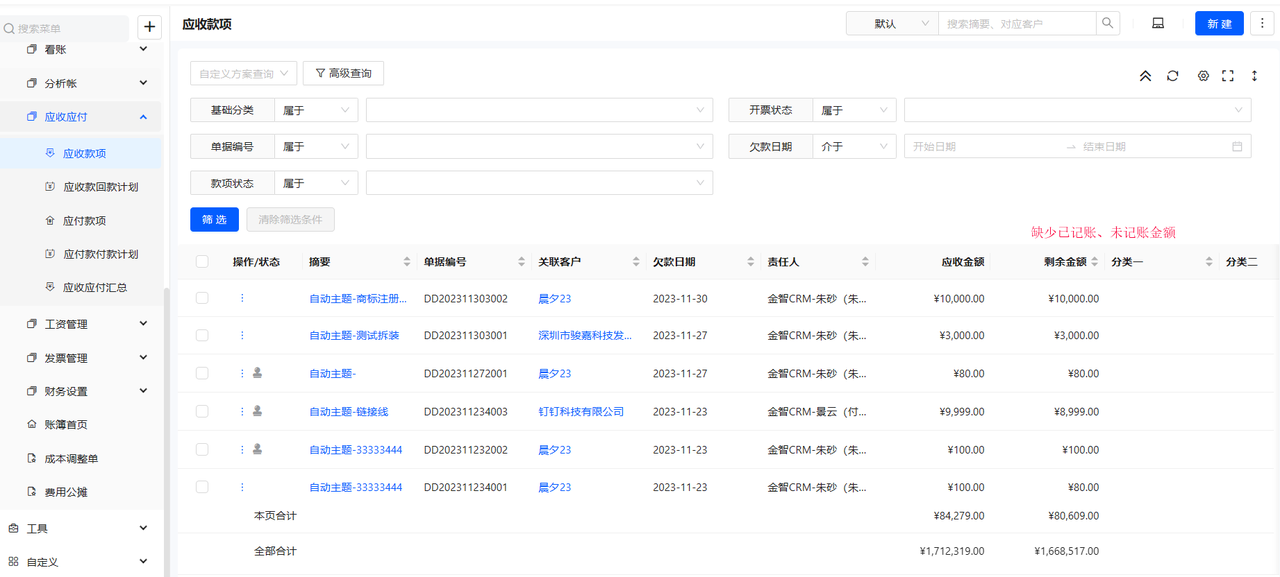The height and width of the screenshot is (577, 1280).
Task: Collapse filter panel with double-chevron up icon
Action: coord(1145,76)
